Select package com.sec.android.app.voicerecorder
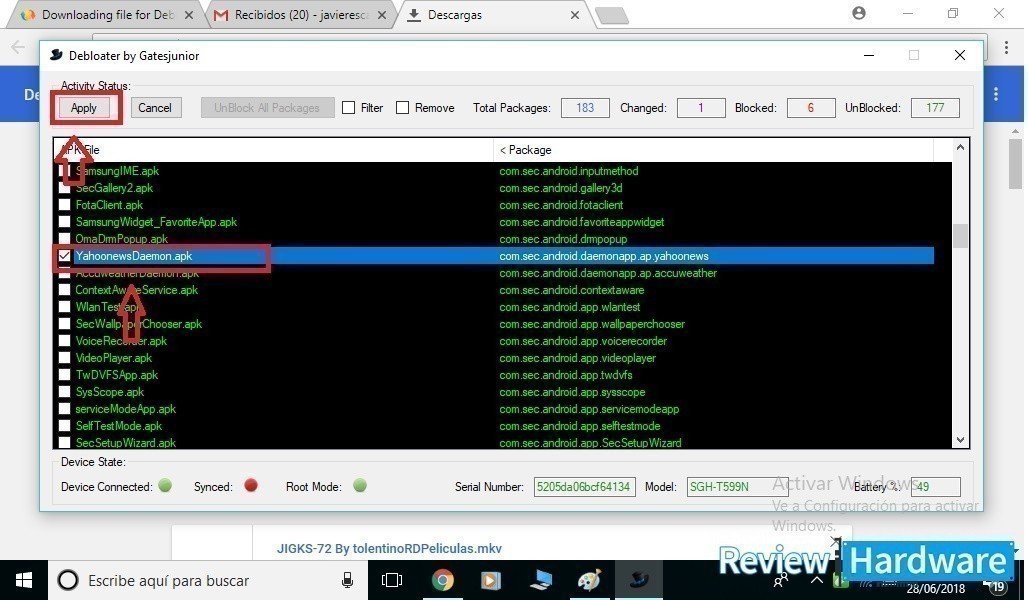The height and width of the screenshot is (600, 1028). 583,342
